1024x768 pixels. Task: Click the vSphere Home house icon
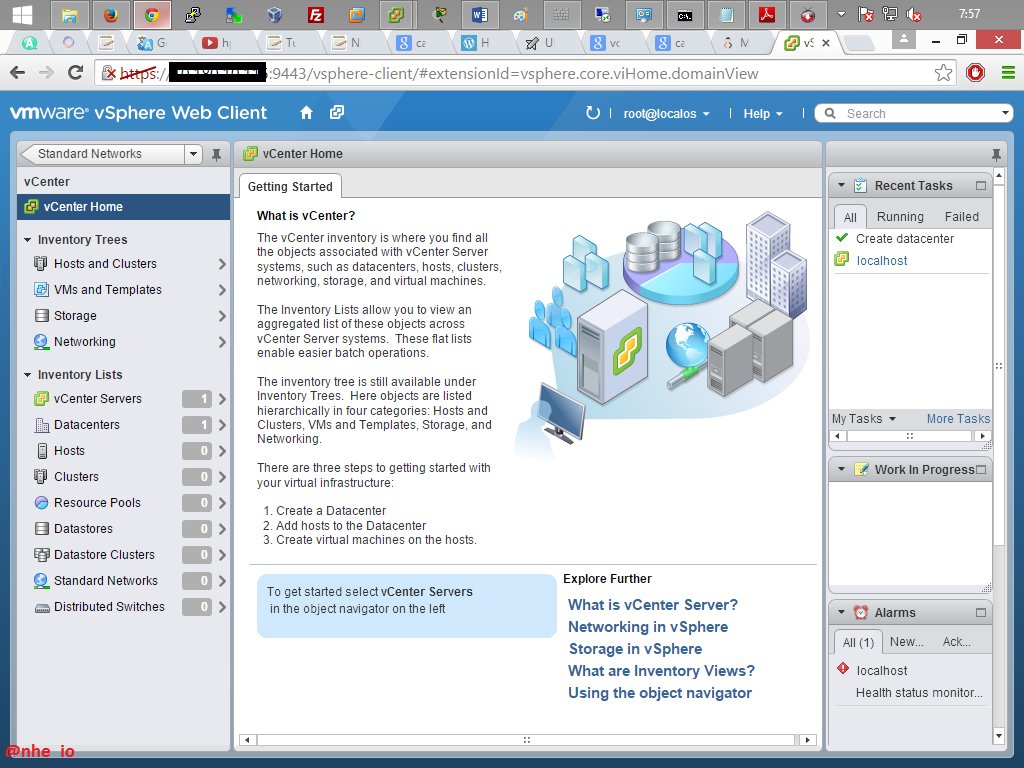click(306, 113)
